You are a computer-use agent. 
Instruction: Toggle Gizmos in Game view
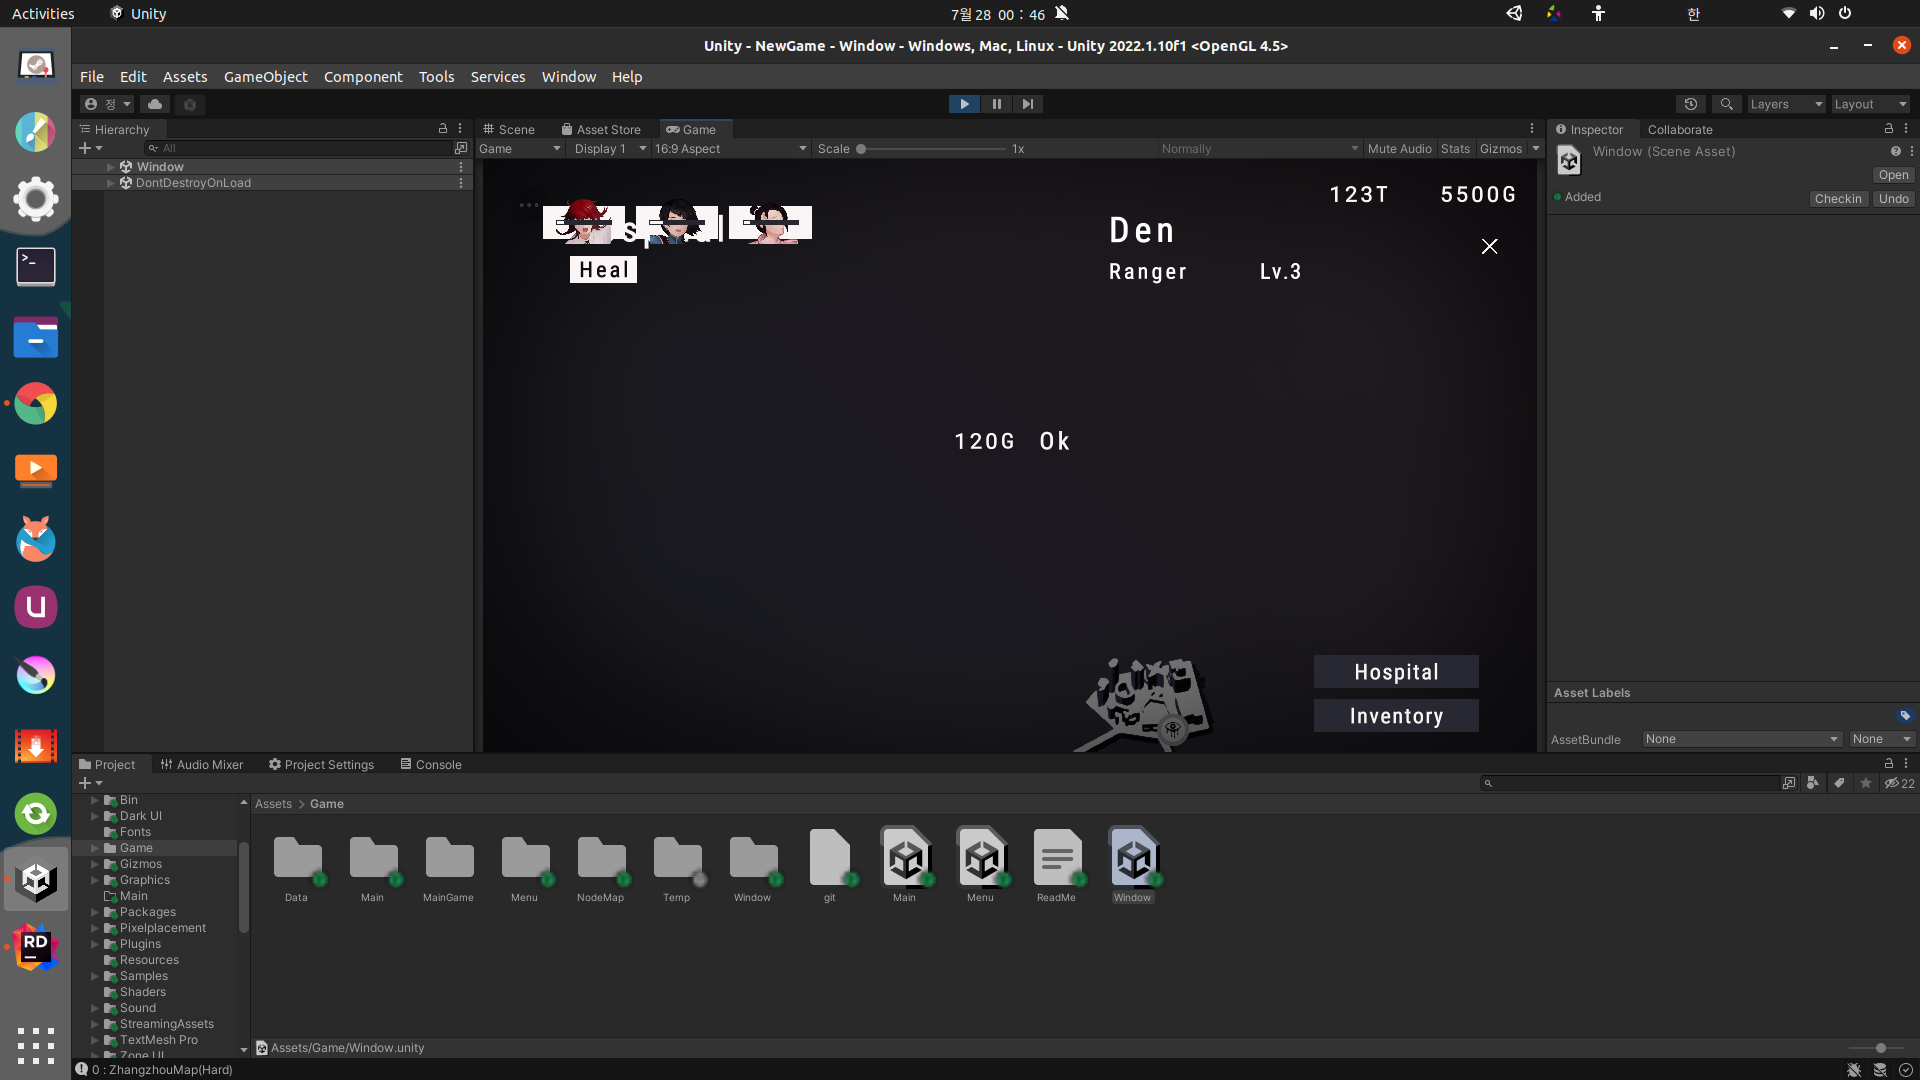pyautogui.click(x=1500, y=149)
